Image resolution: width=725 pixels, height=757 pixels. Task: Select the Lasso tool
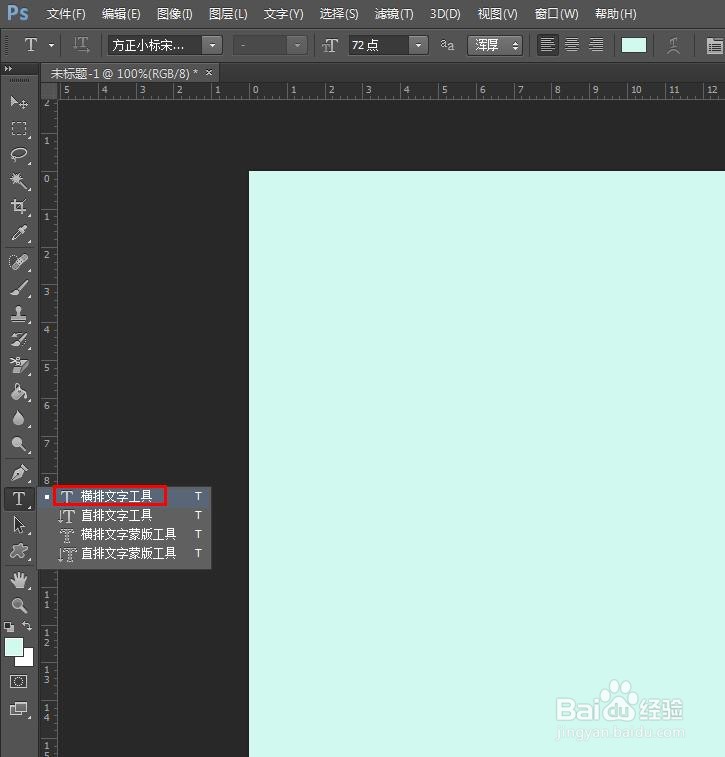(19, 154)
